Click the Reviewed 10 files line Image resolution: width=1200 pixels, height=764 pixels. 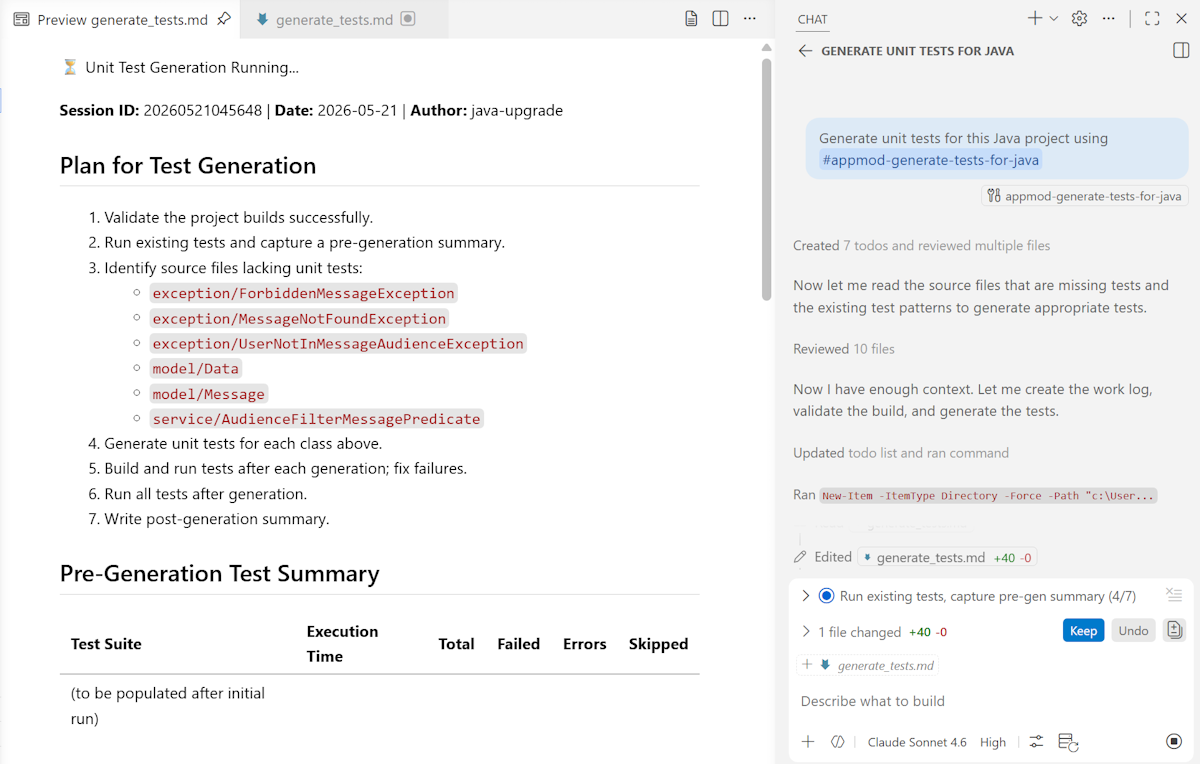(x=844, y=349)
